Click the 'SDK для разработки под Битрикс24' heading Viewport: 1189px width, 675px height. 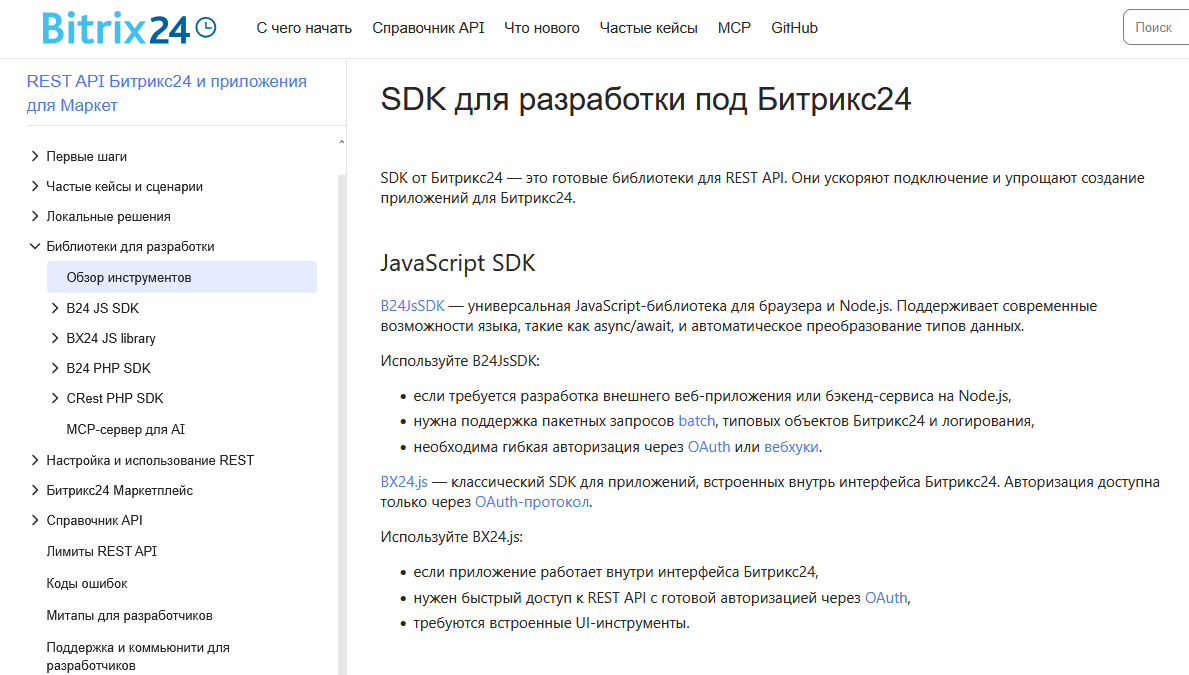(x=645, y=99)
